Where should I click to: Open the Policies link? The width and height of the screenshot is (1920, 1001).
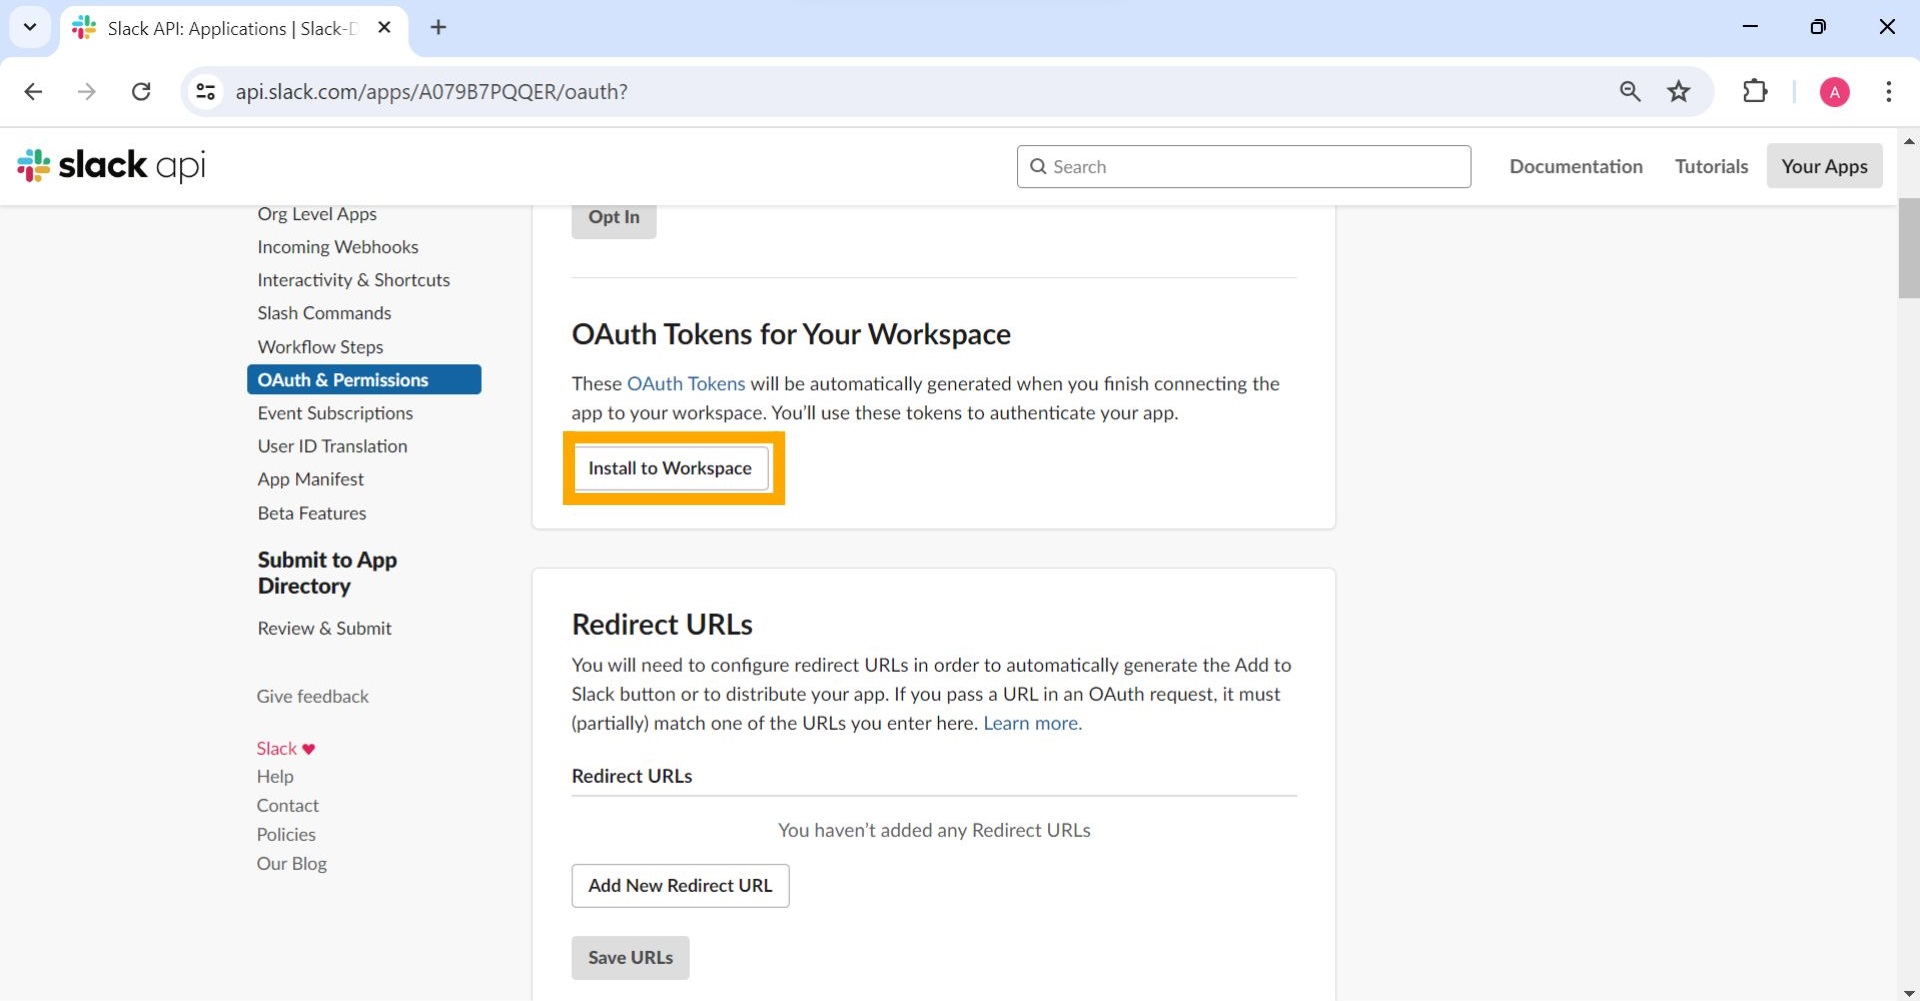286,835
